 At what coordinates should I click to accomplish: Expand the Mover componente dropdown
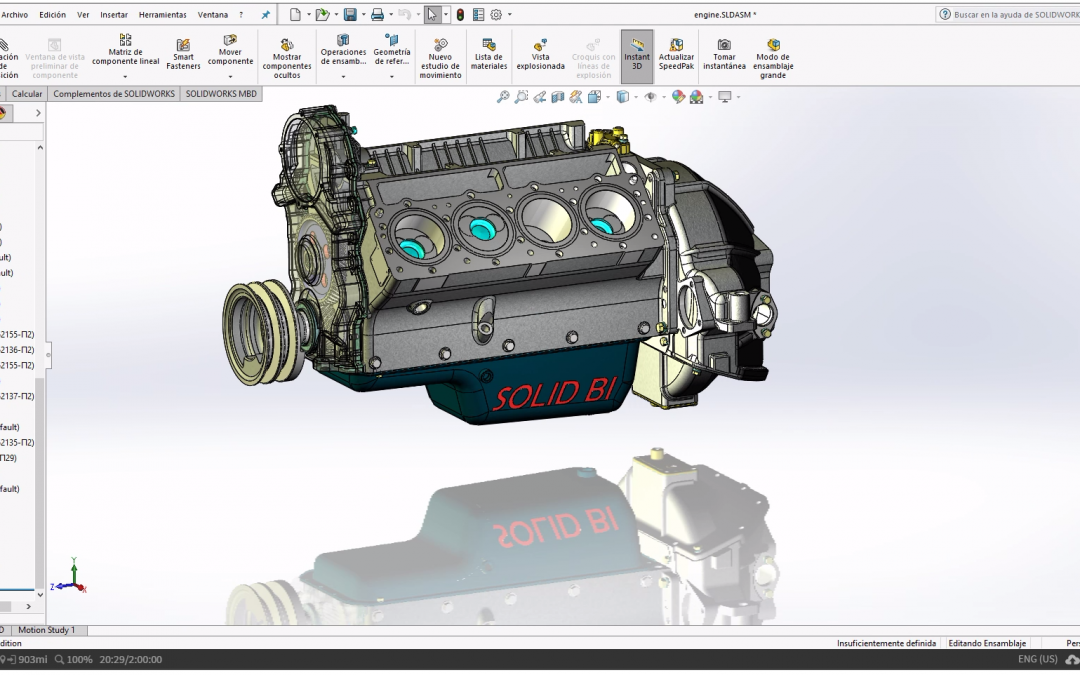[230, 76]
